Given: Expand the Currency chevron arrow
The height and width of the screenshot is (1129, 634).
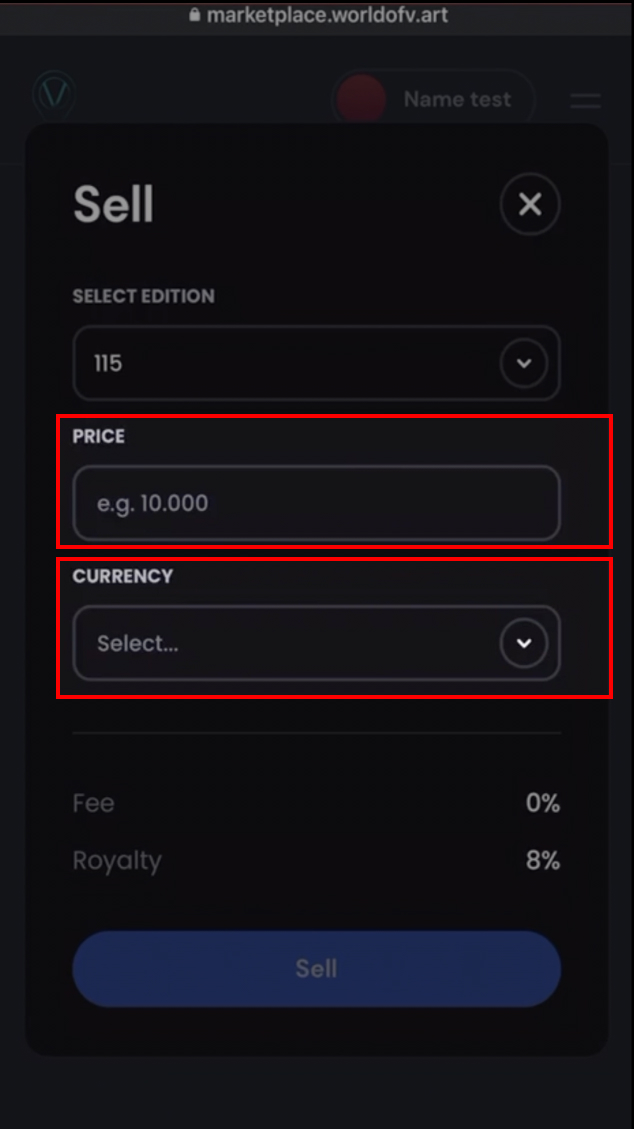Looking at the screenshot, I should [524, 643].
